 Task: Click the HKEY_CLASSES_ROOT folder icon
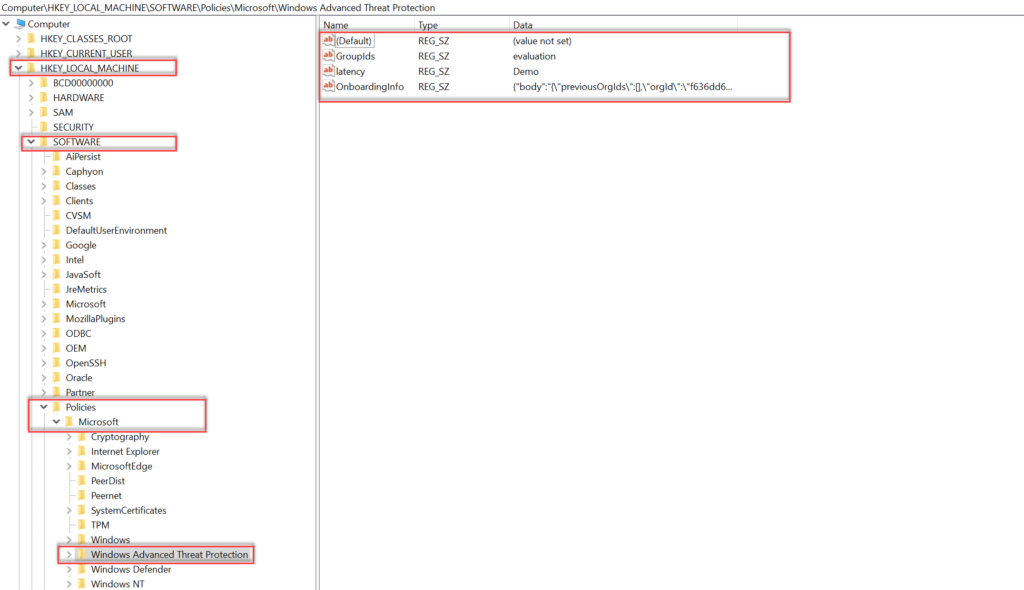click(31, 39)
